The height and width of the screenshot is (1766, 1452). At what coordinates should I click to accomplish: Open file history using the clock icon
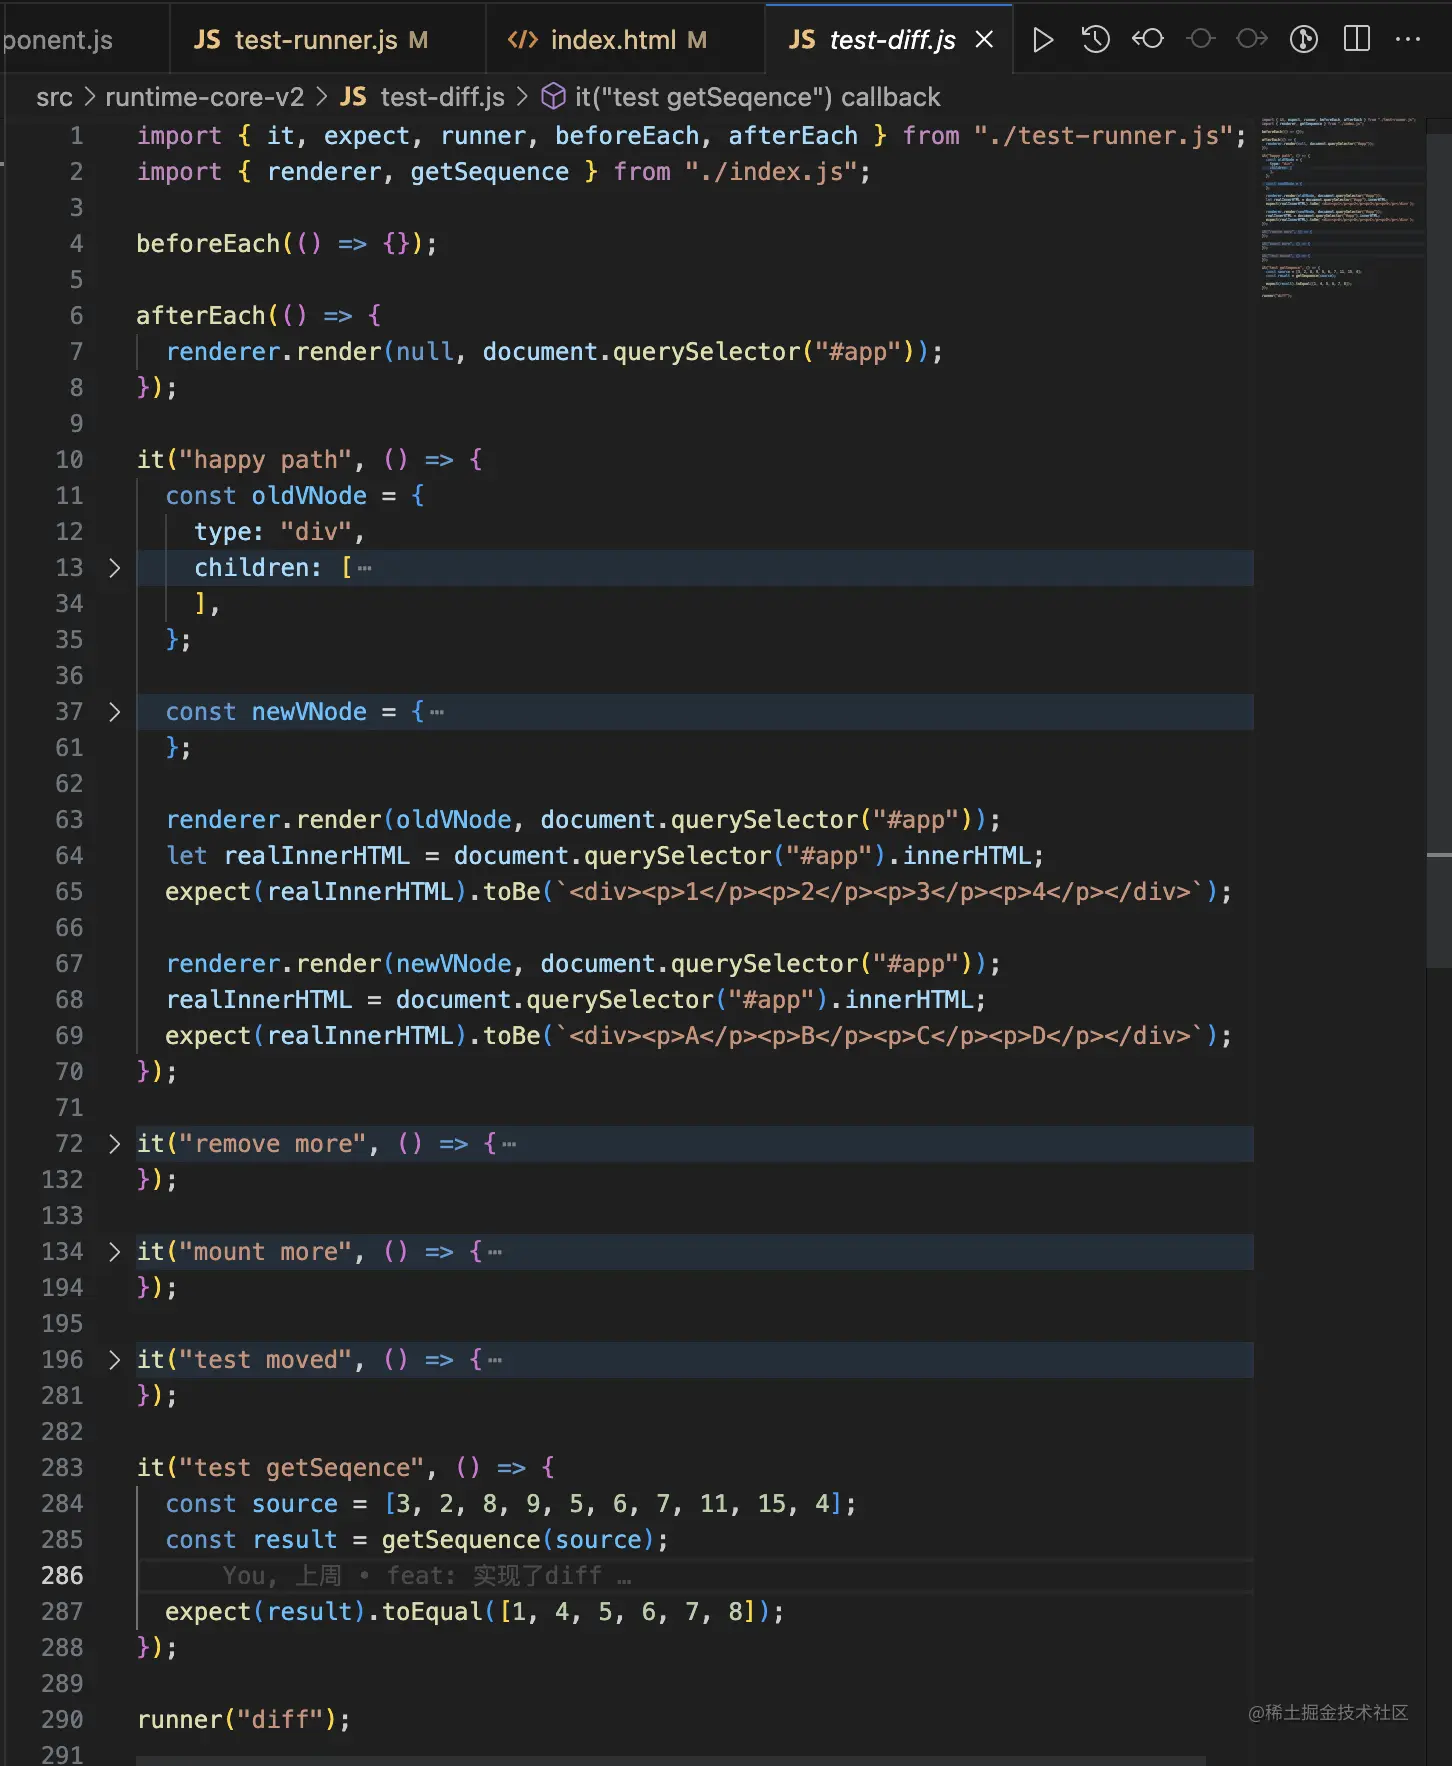tap(1096, 39)
